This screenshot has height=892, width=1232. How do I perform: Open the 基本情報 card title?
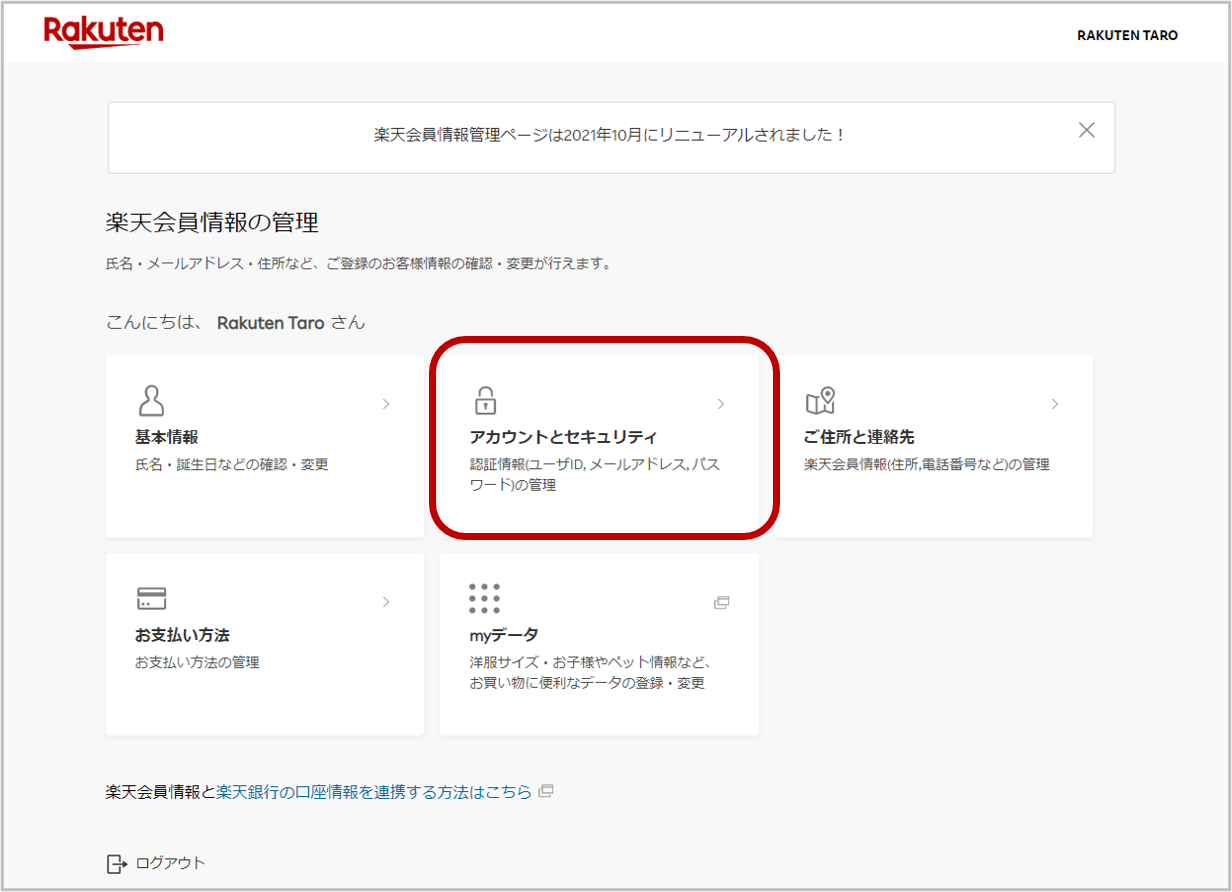coord(167,437)
